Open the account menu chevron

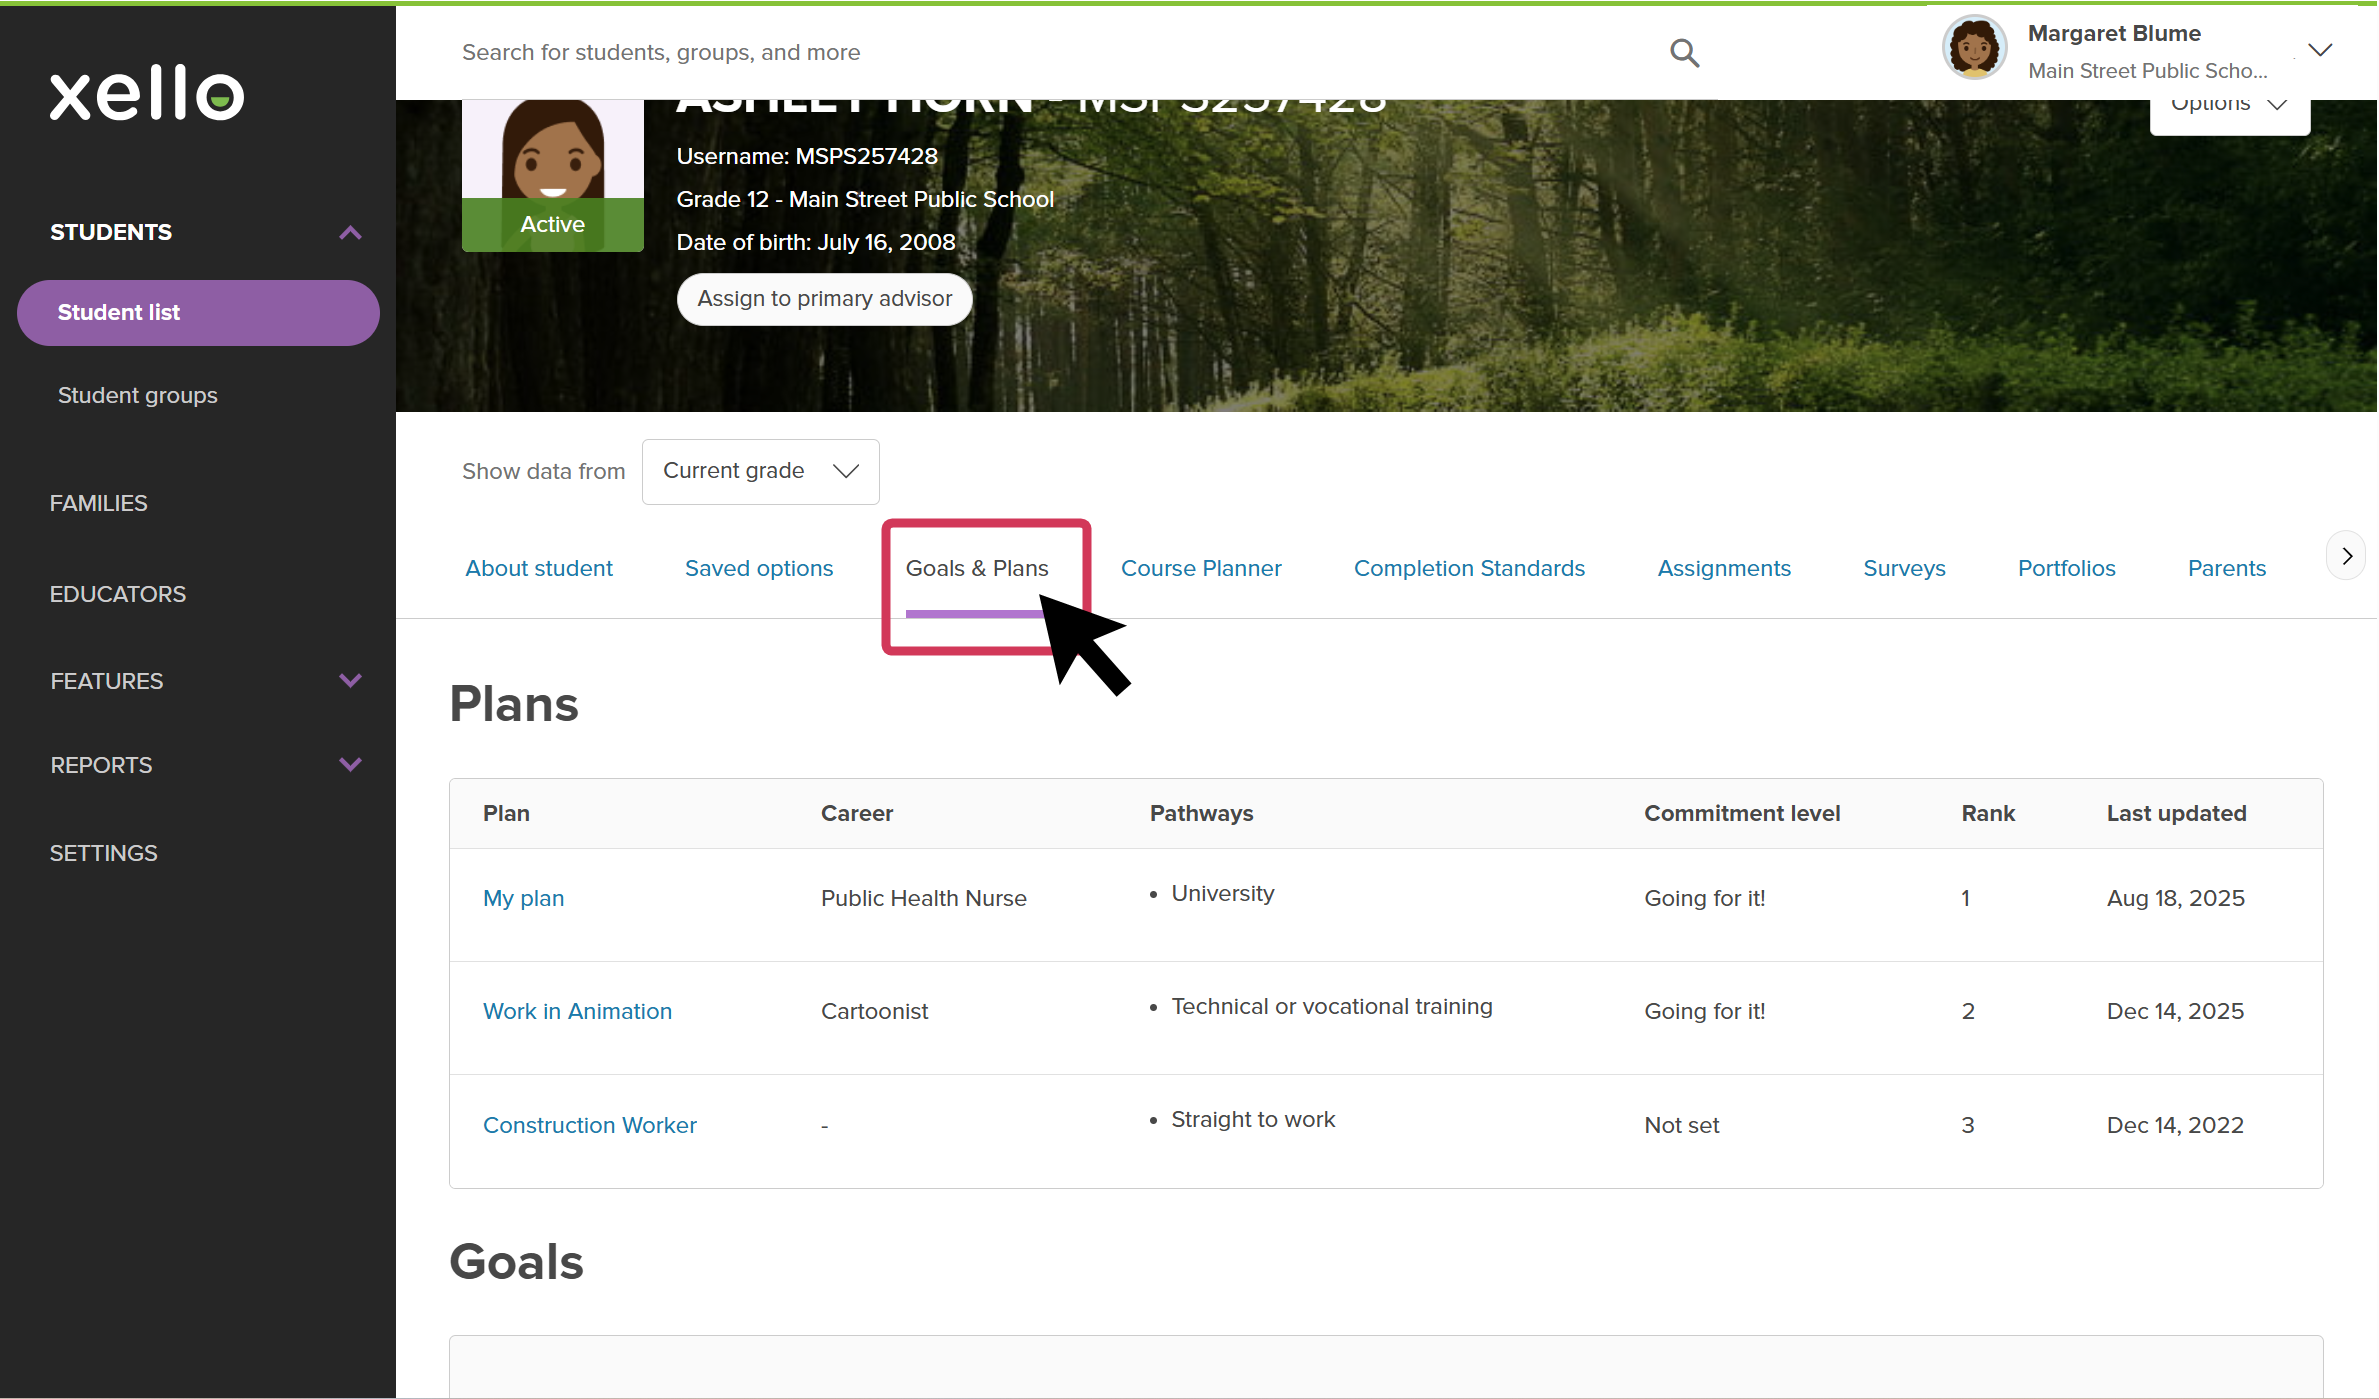pos(2319,50)
